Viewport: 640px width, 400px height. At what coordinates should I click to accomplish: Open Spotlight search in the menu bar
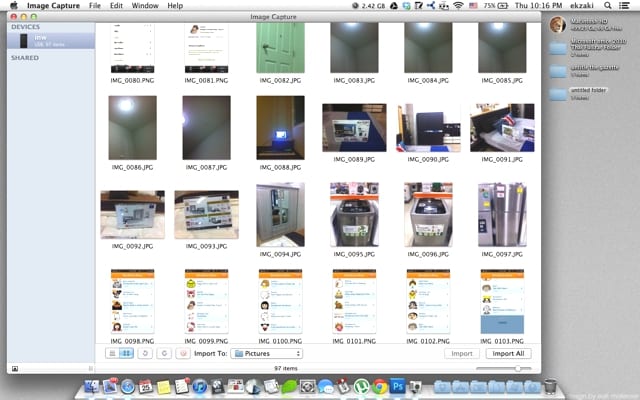point(608,6)
